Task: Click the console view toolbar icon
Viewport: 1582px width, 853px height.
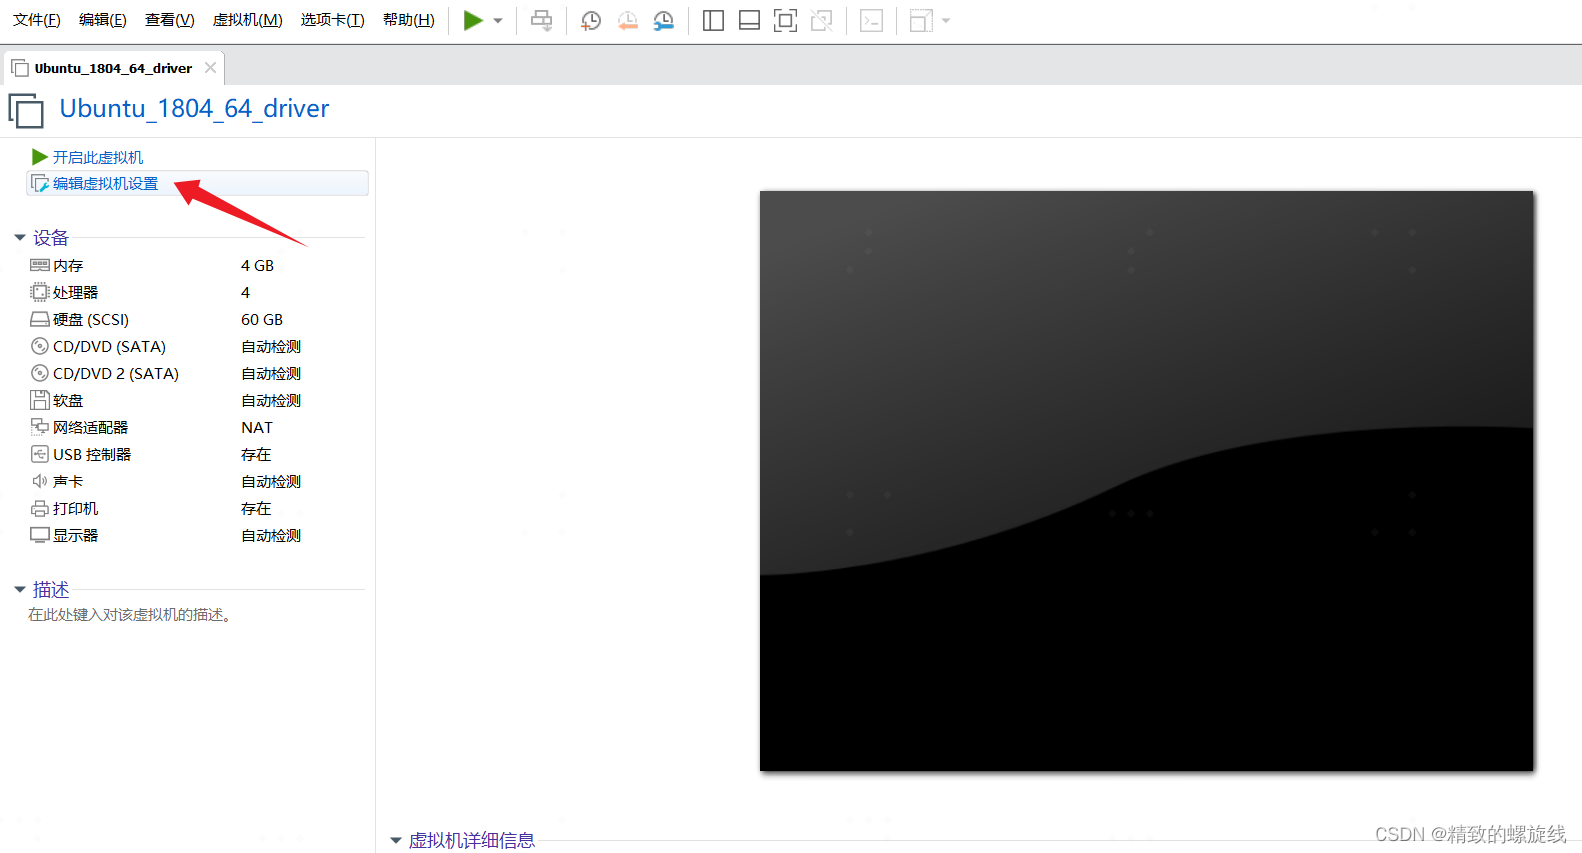Action: point(872,20)
